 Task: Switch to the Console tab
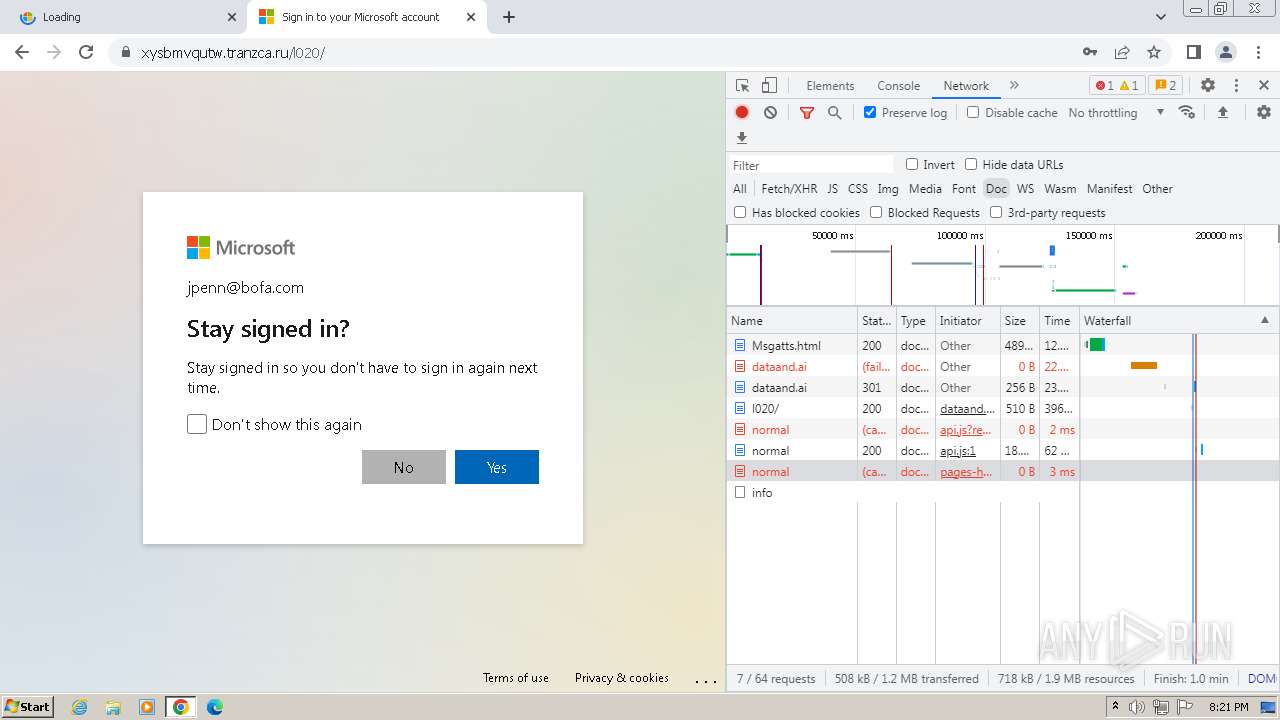click(x=898, y=86)
